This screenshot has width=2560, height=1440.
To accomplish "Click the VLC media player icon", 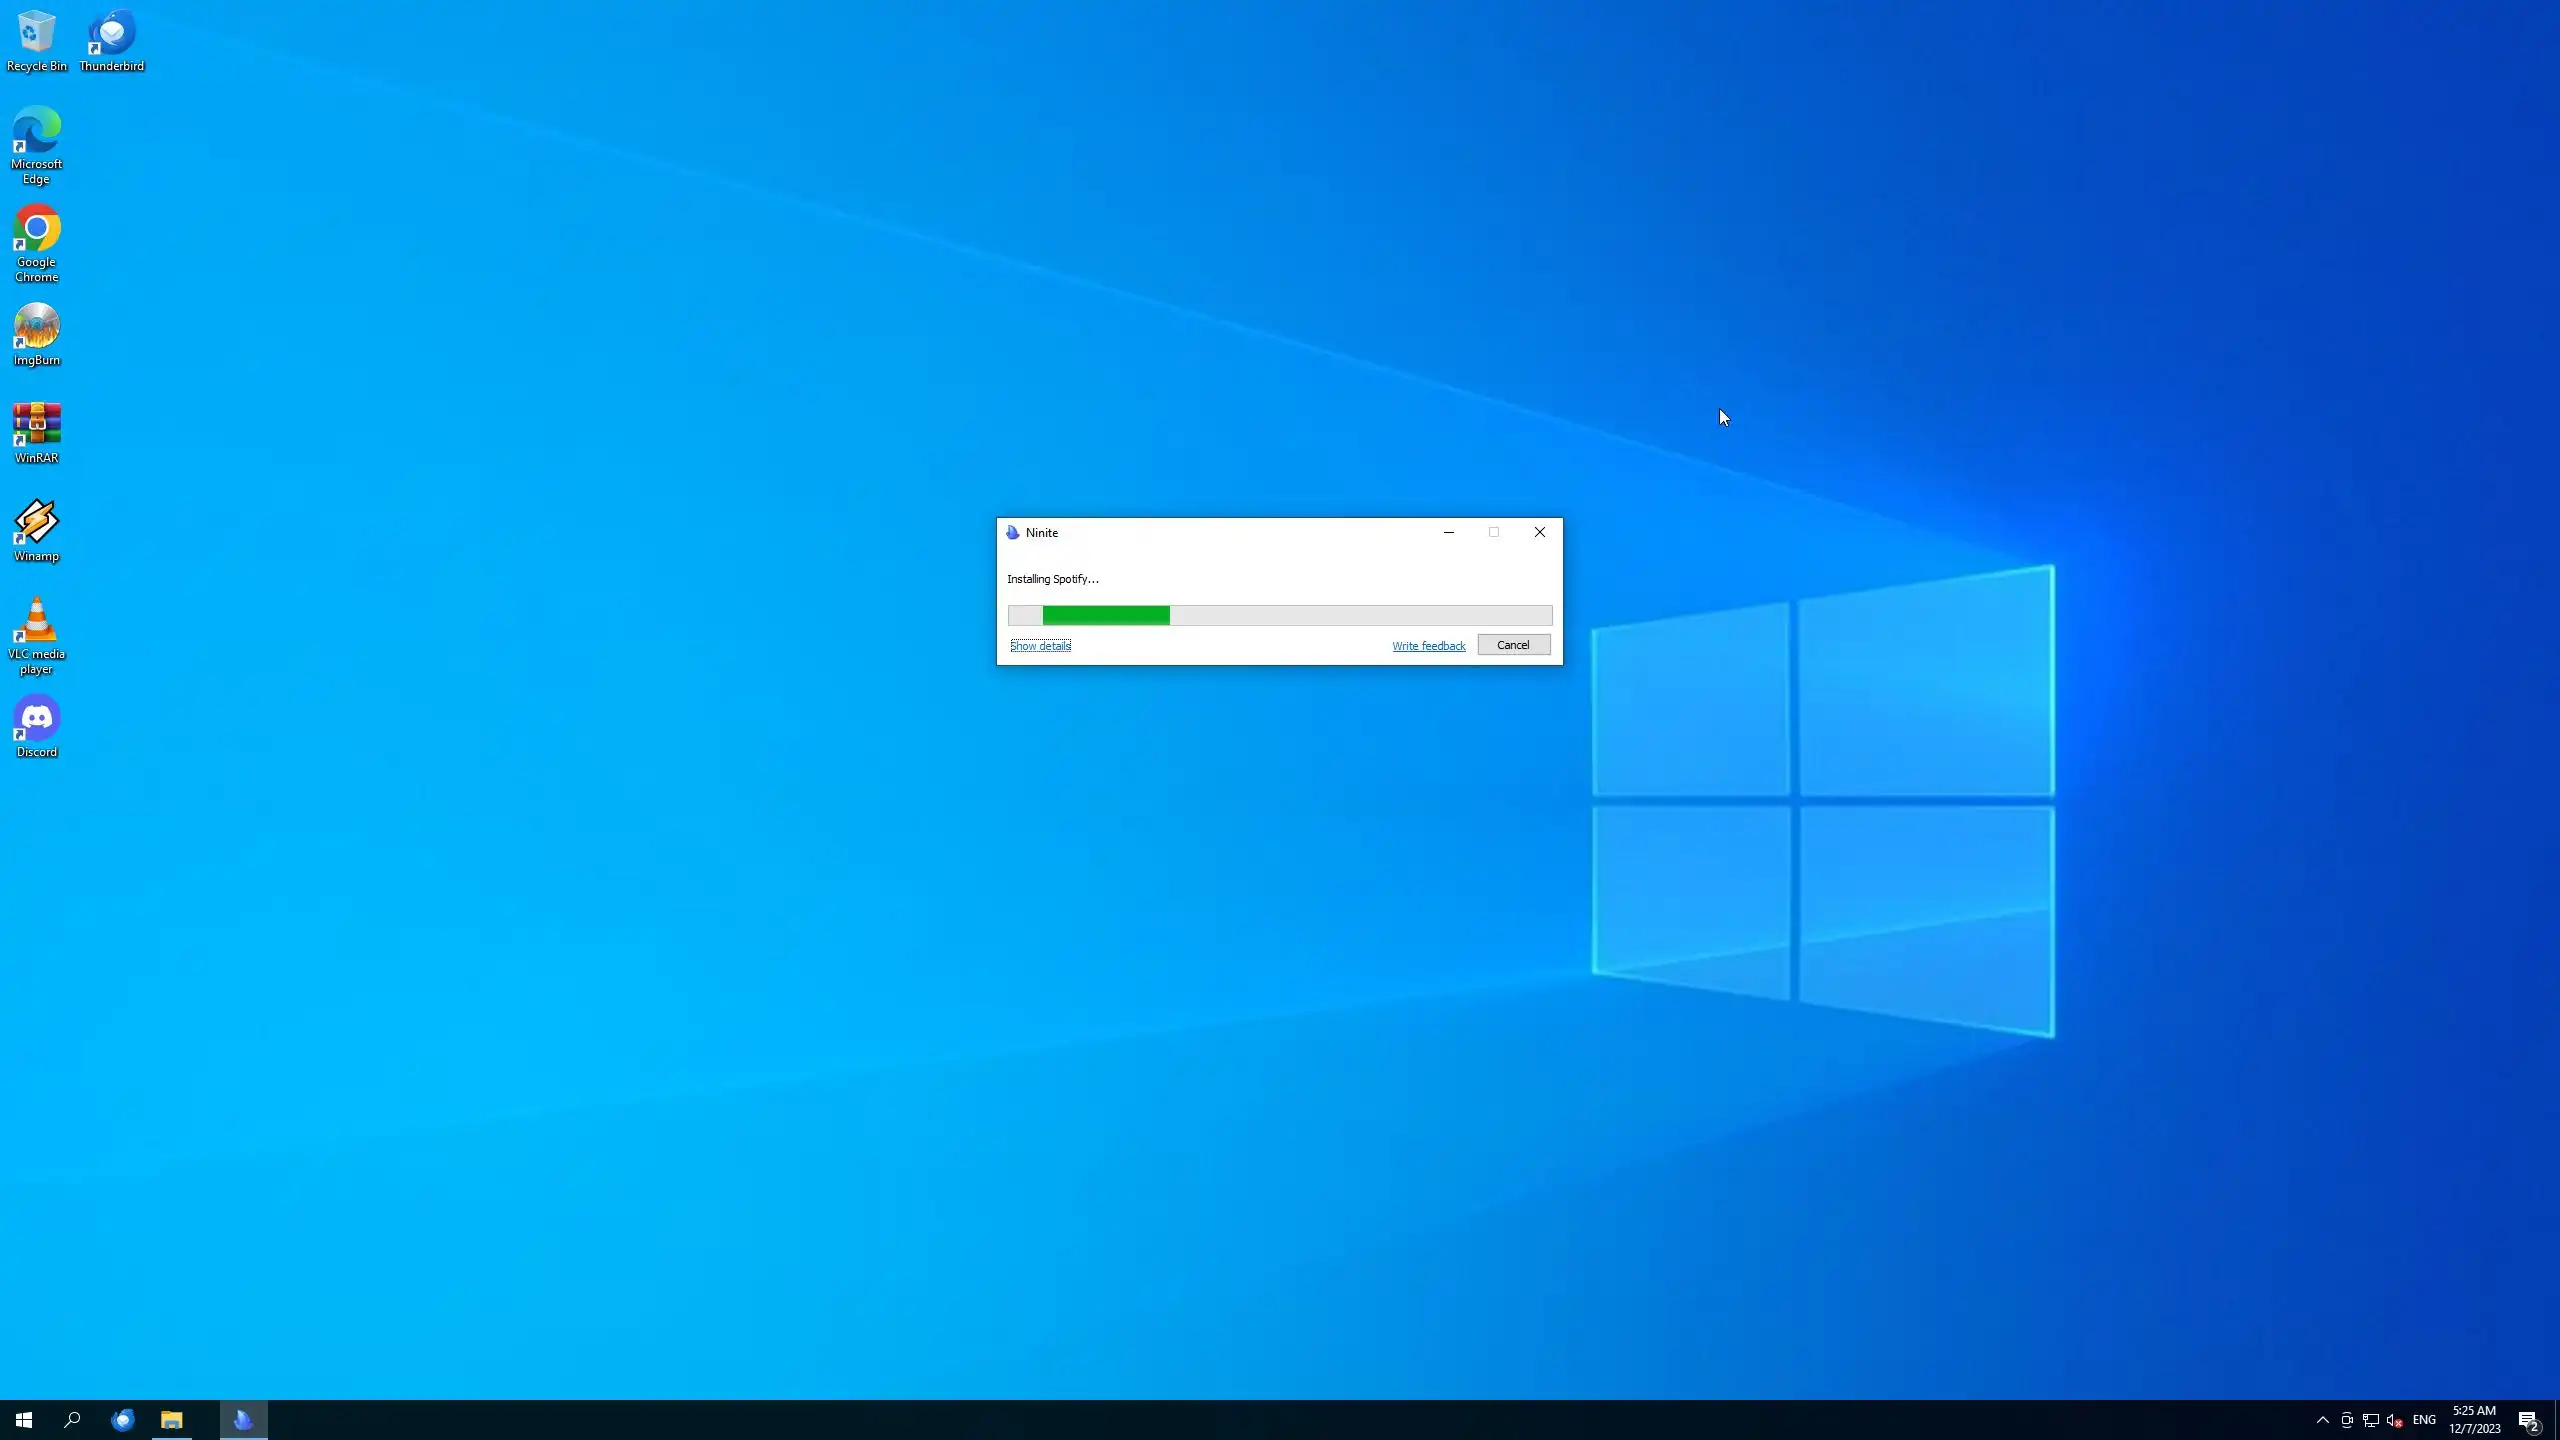I will tap(36, 635).
